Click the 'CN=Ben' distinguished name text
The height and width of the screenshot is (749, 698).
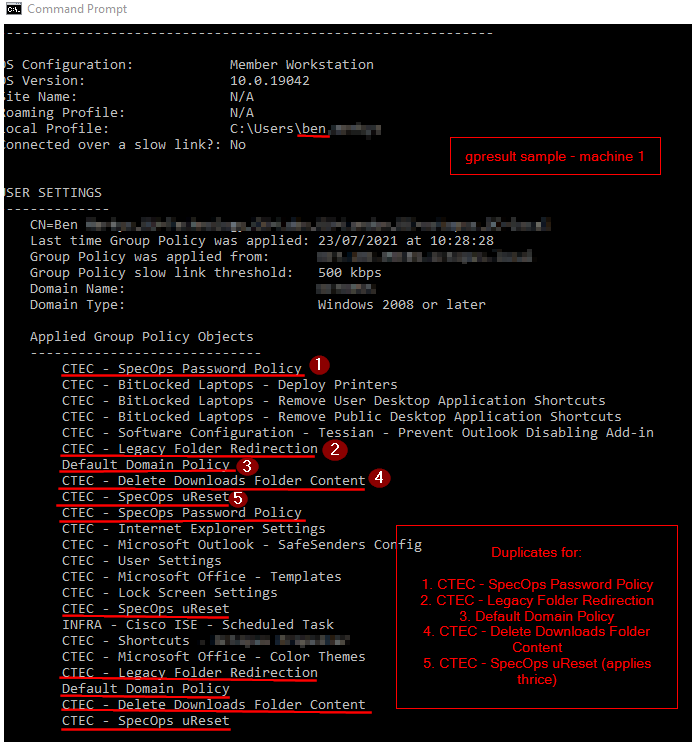(54, 225)
